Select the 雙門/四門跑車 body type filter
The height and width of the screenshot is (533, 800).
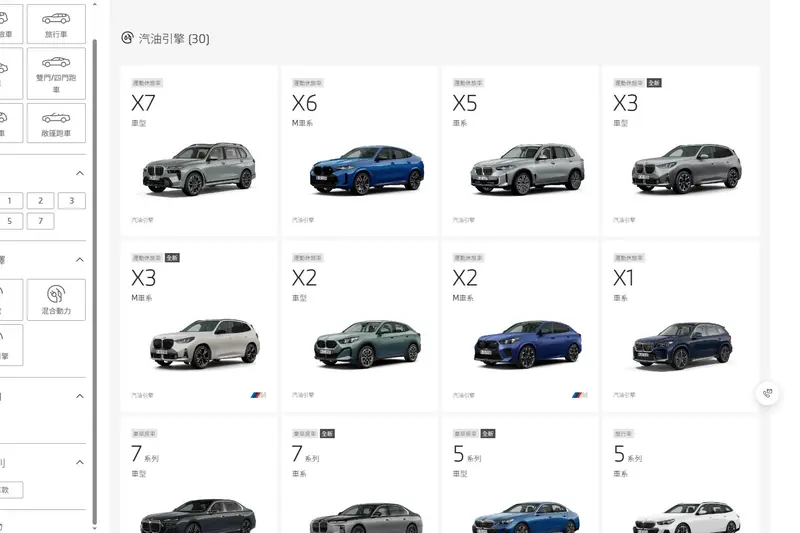tap(56, 73)
